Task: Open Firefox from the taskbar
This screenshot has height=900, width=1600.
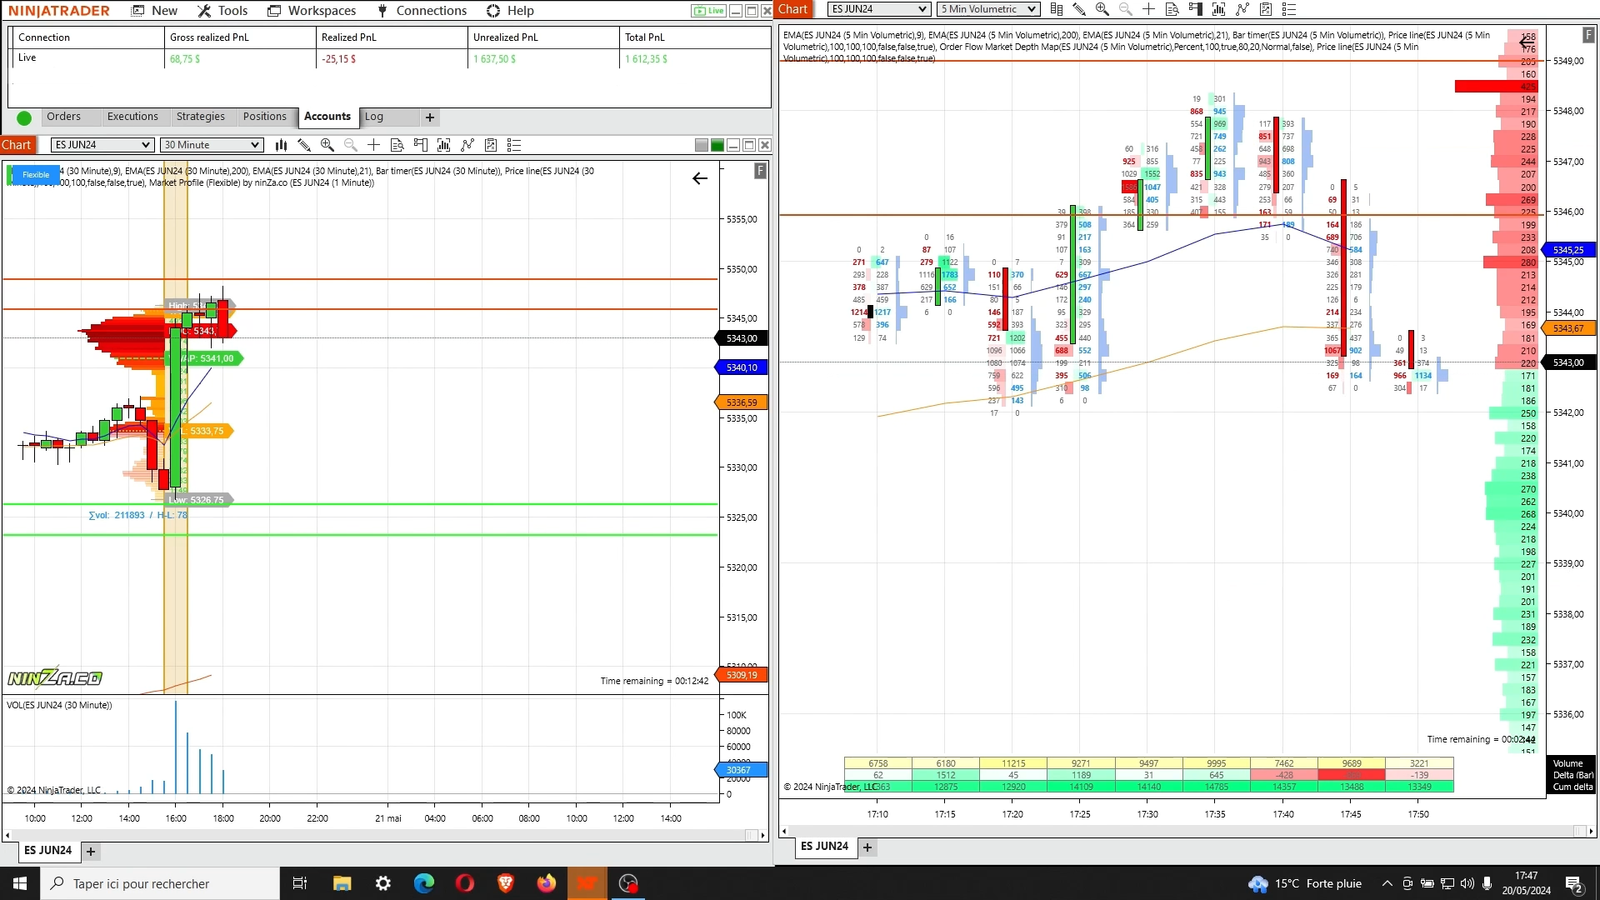Action: pyautogui.click(x=546, y=883)
